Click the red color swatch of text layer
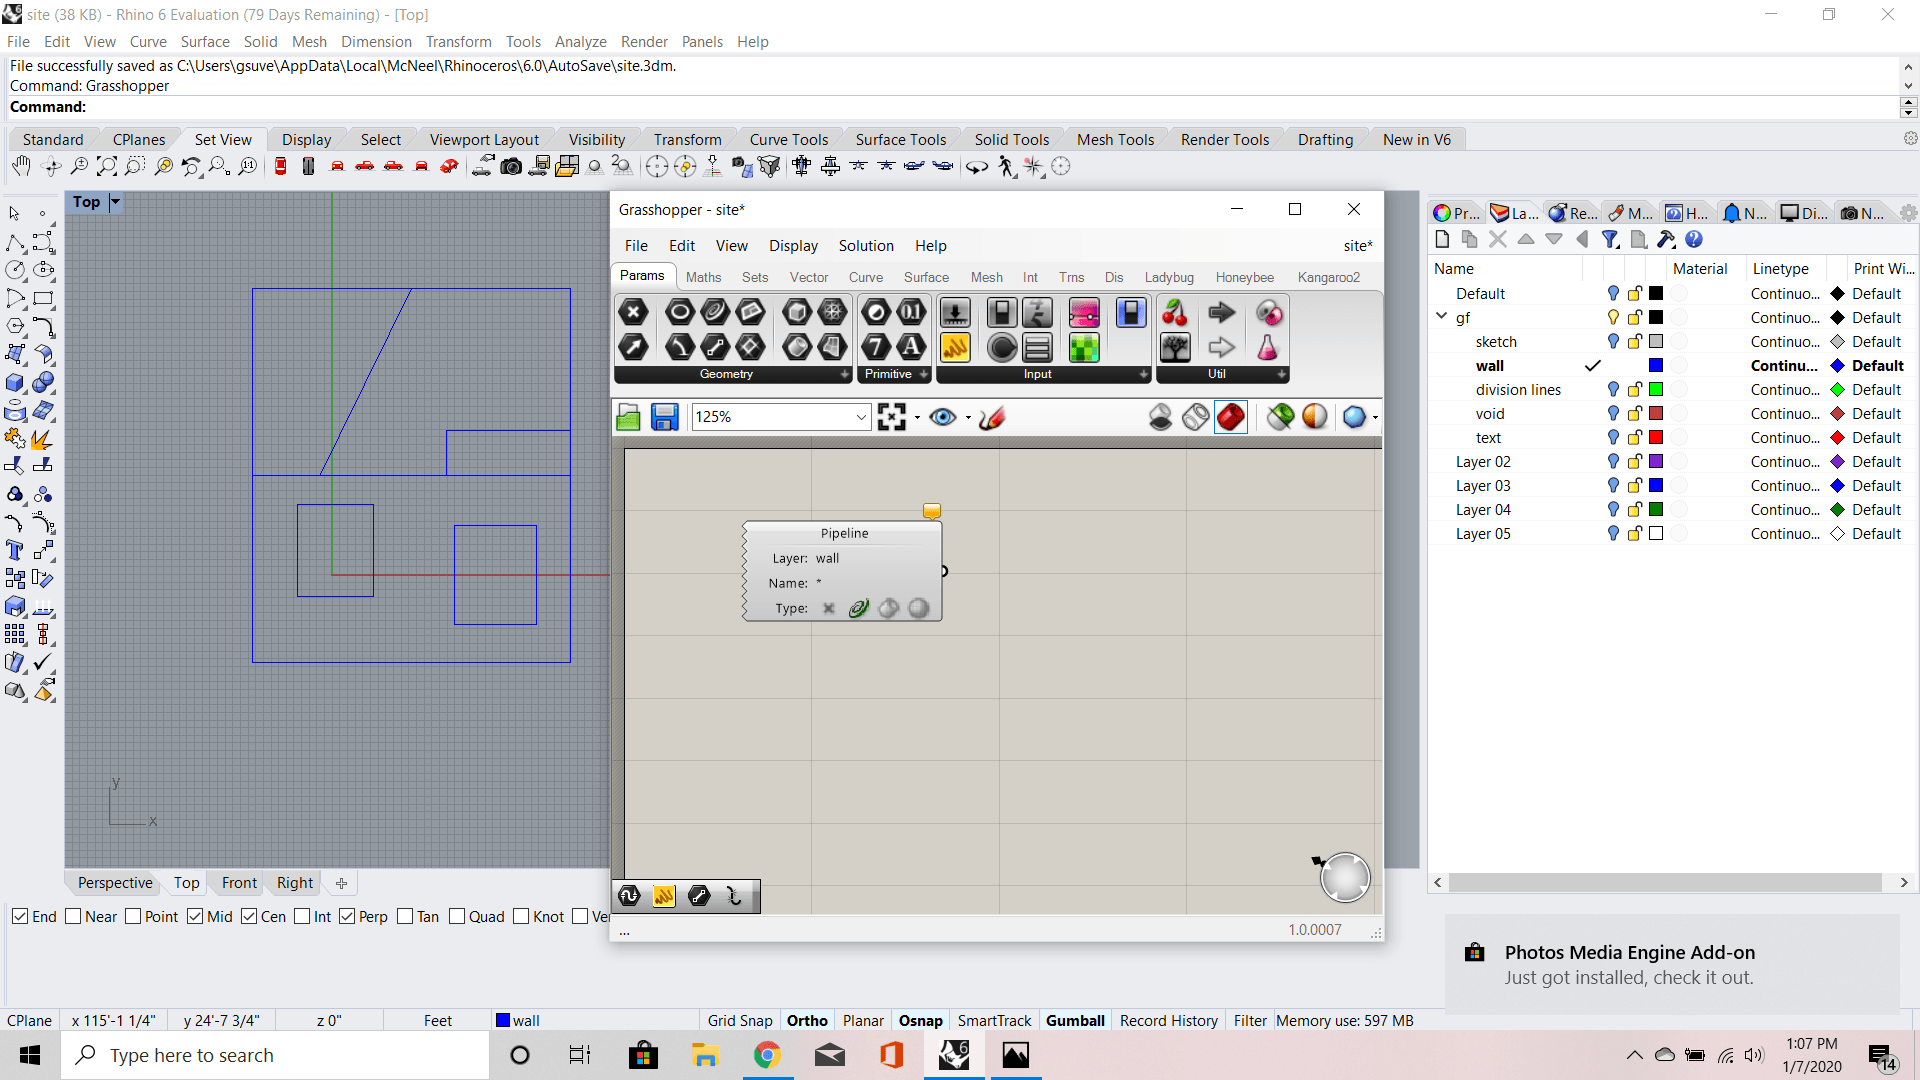 tap(1656, 437)
